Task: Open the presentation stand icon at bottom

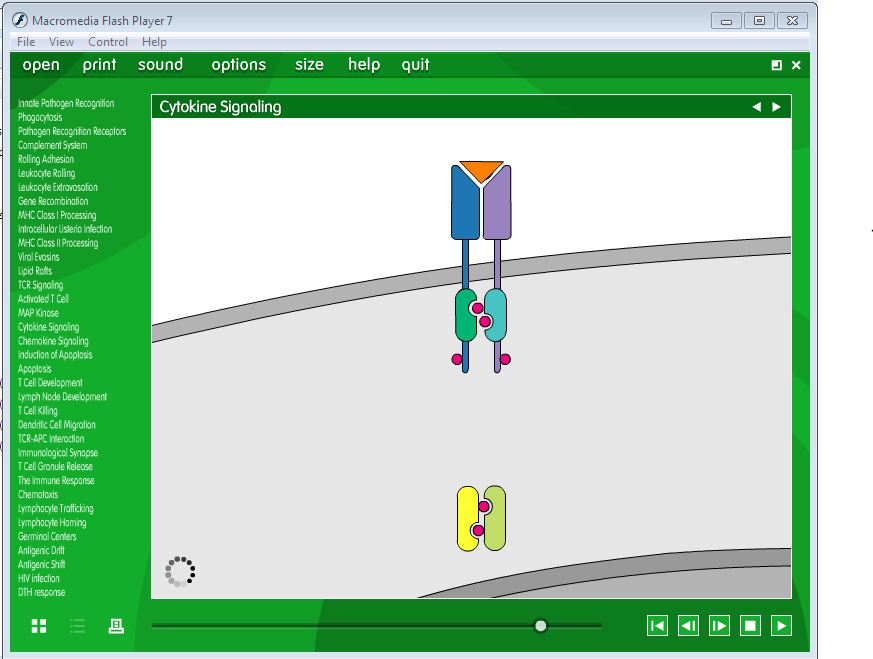Action: pyautogui.click(x=116, y=626)
